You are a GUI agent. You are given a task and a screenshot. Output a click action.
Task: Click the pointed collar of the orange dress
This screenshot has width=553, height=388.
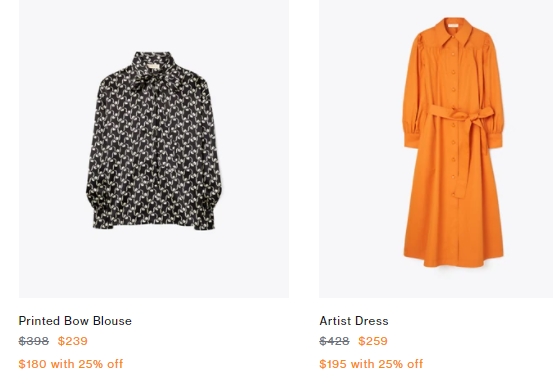click(455, 32)
